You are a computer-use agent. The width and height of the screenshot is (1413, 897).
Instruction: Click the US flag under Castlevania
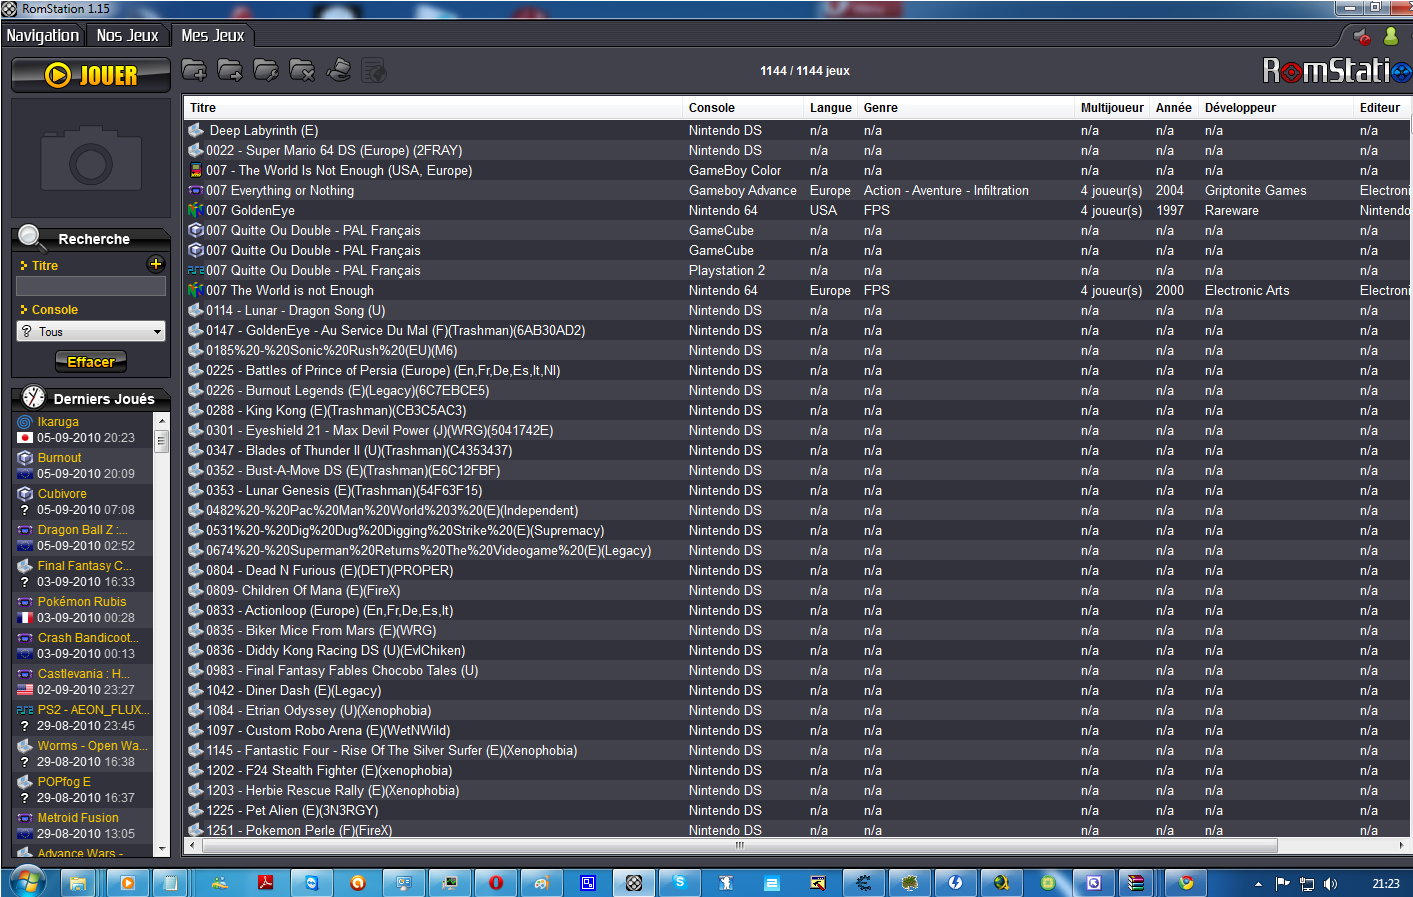[25, 690]
